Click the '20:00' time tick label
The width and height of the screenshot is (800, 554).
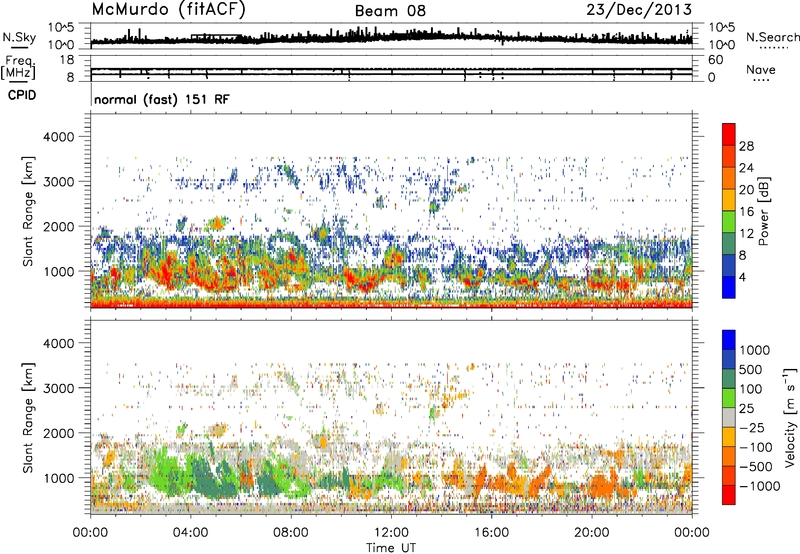pos(591,533)
